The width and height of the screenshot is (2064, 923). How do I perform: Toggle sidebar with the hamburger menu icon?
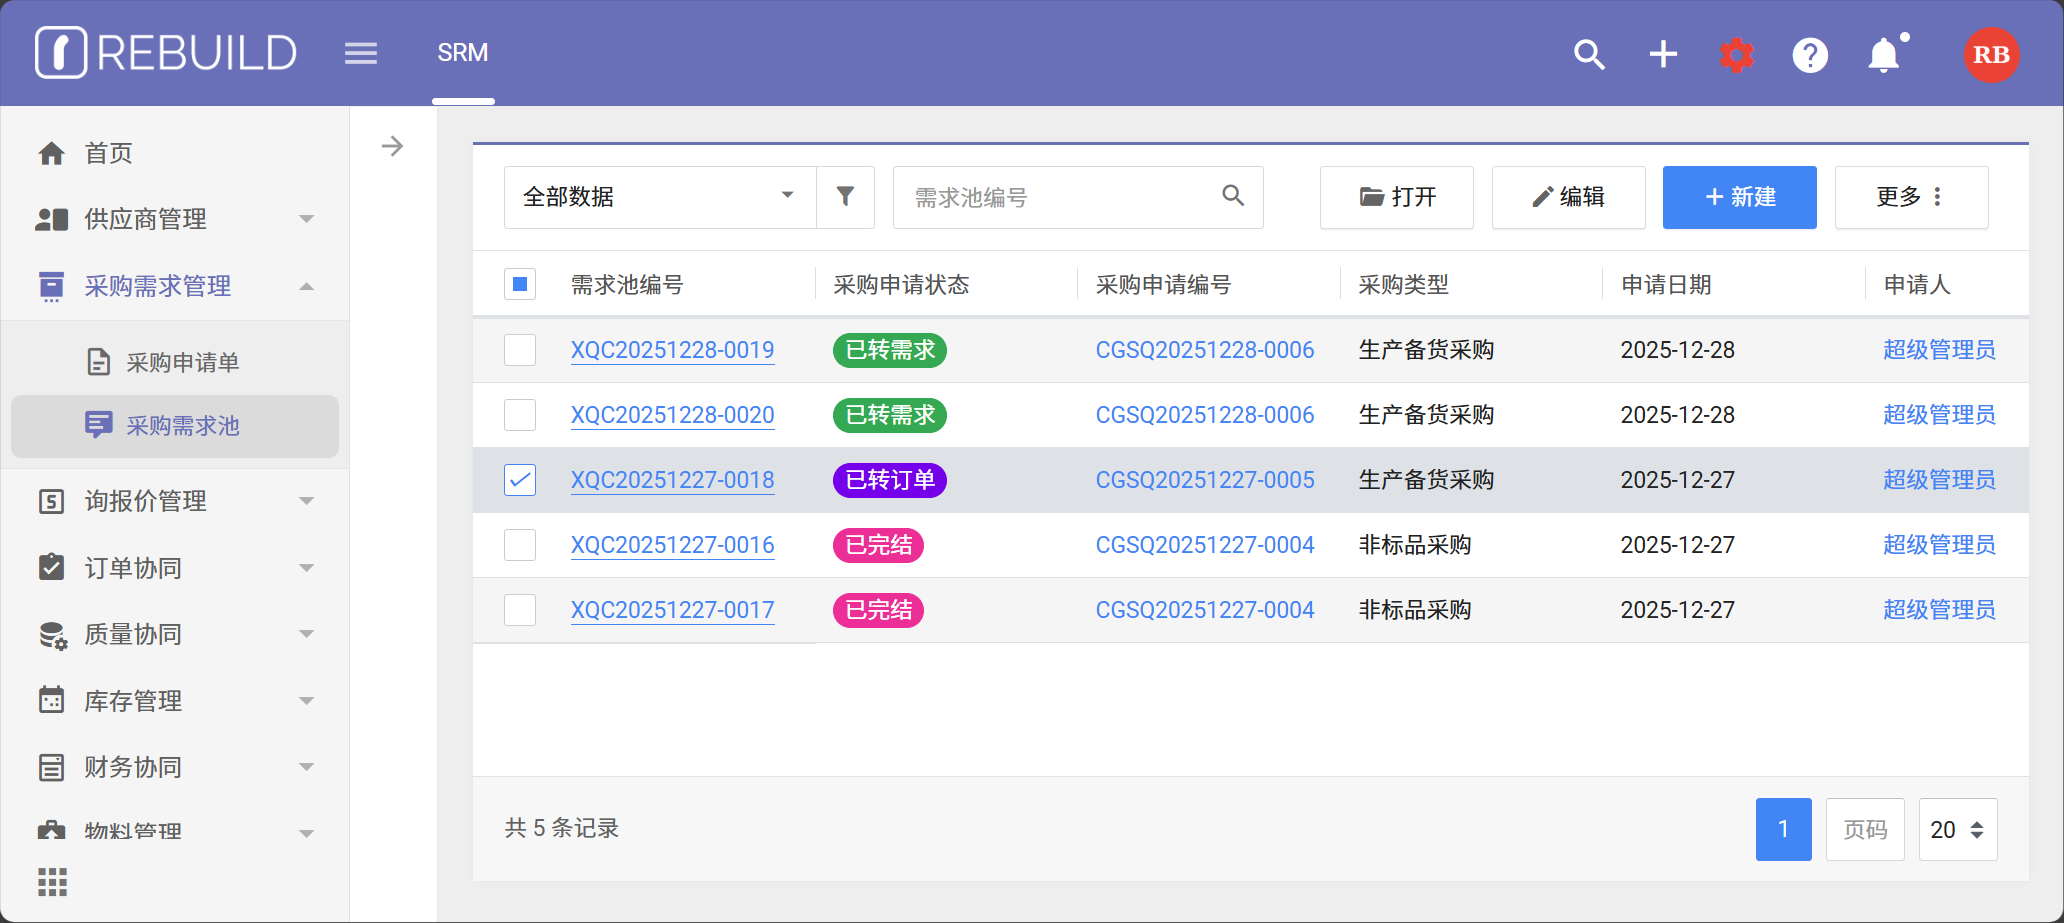point(361,53)
